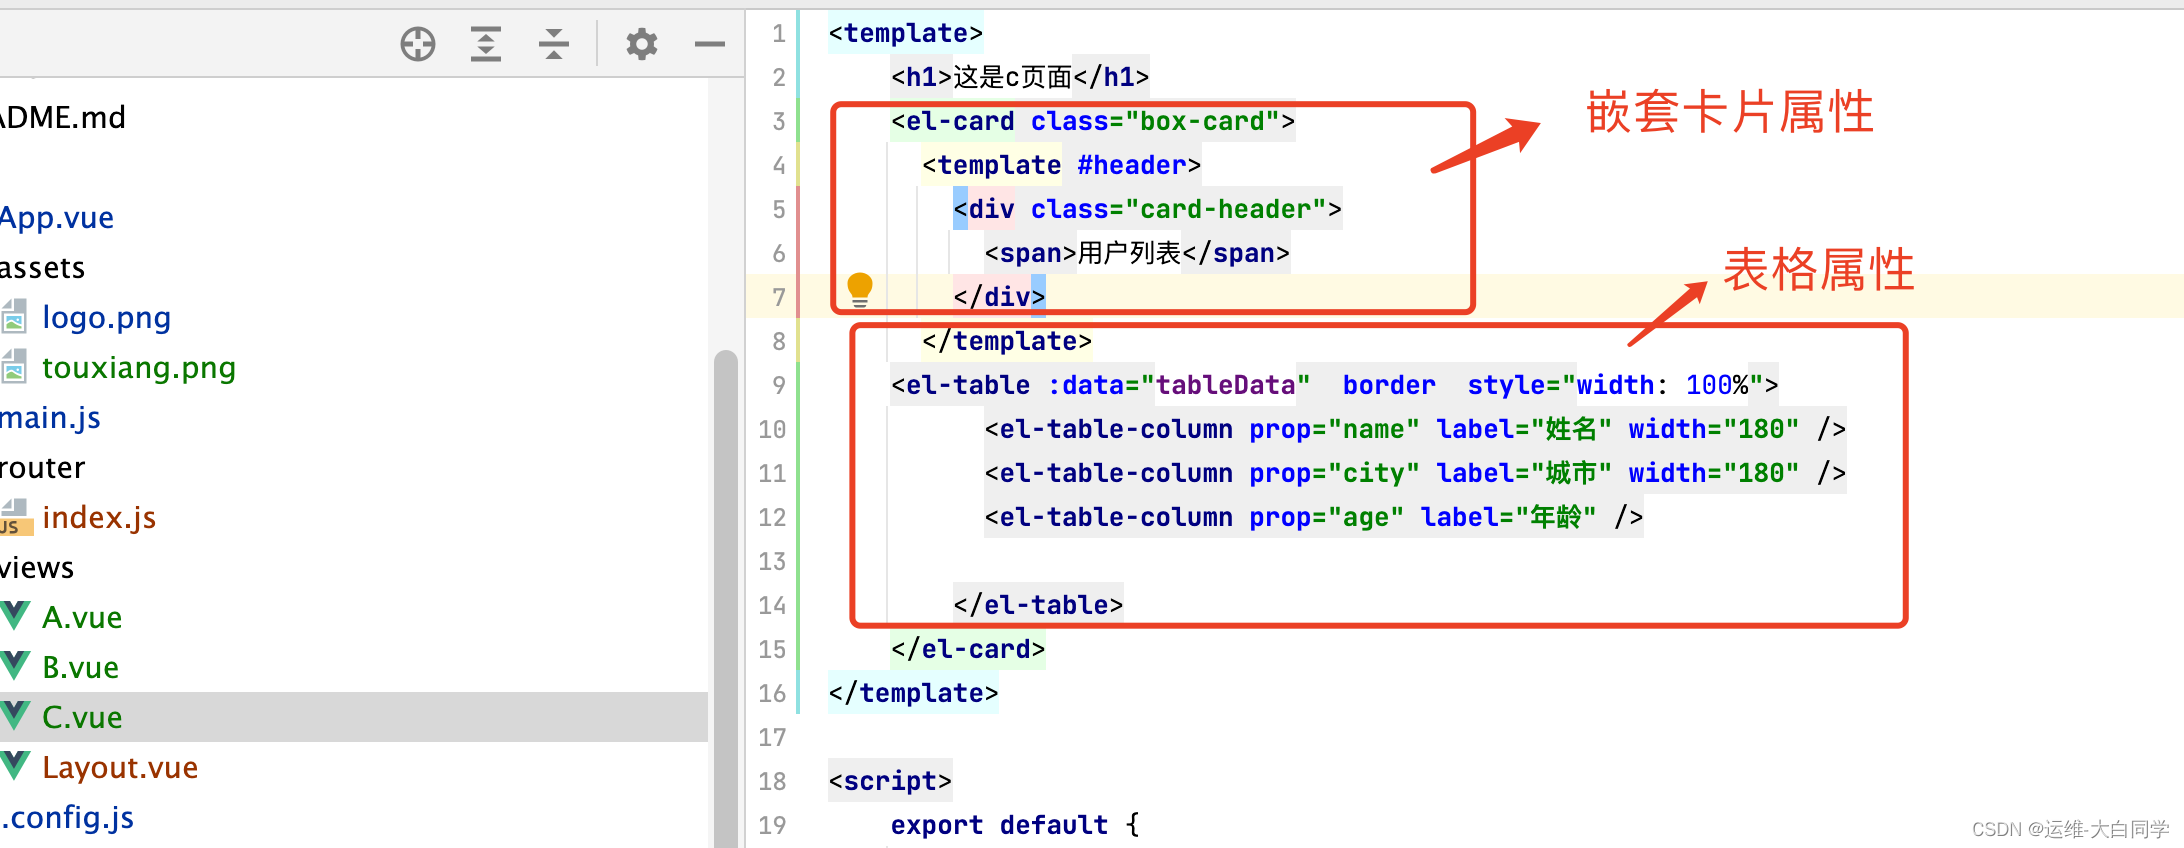Click line number 2 in the gutter
The height and width of the screenshot is (848, 2184).
pyautogui.click(x=779, y=77)
